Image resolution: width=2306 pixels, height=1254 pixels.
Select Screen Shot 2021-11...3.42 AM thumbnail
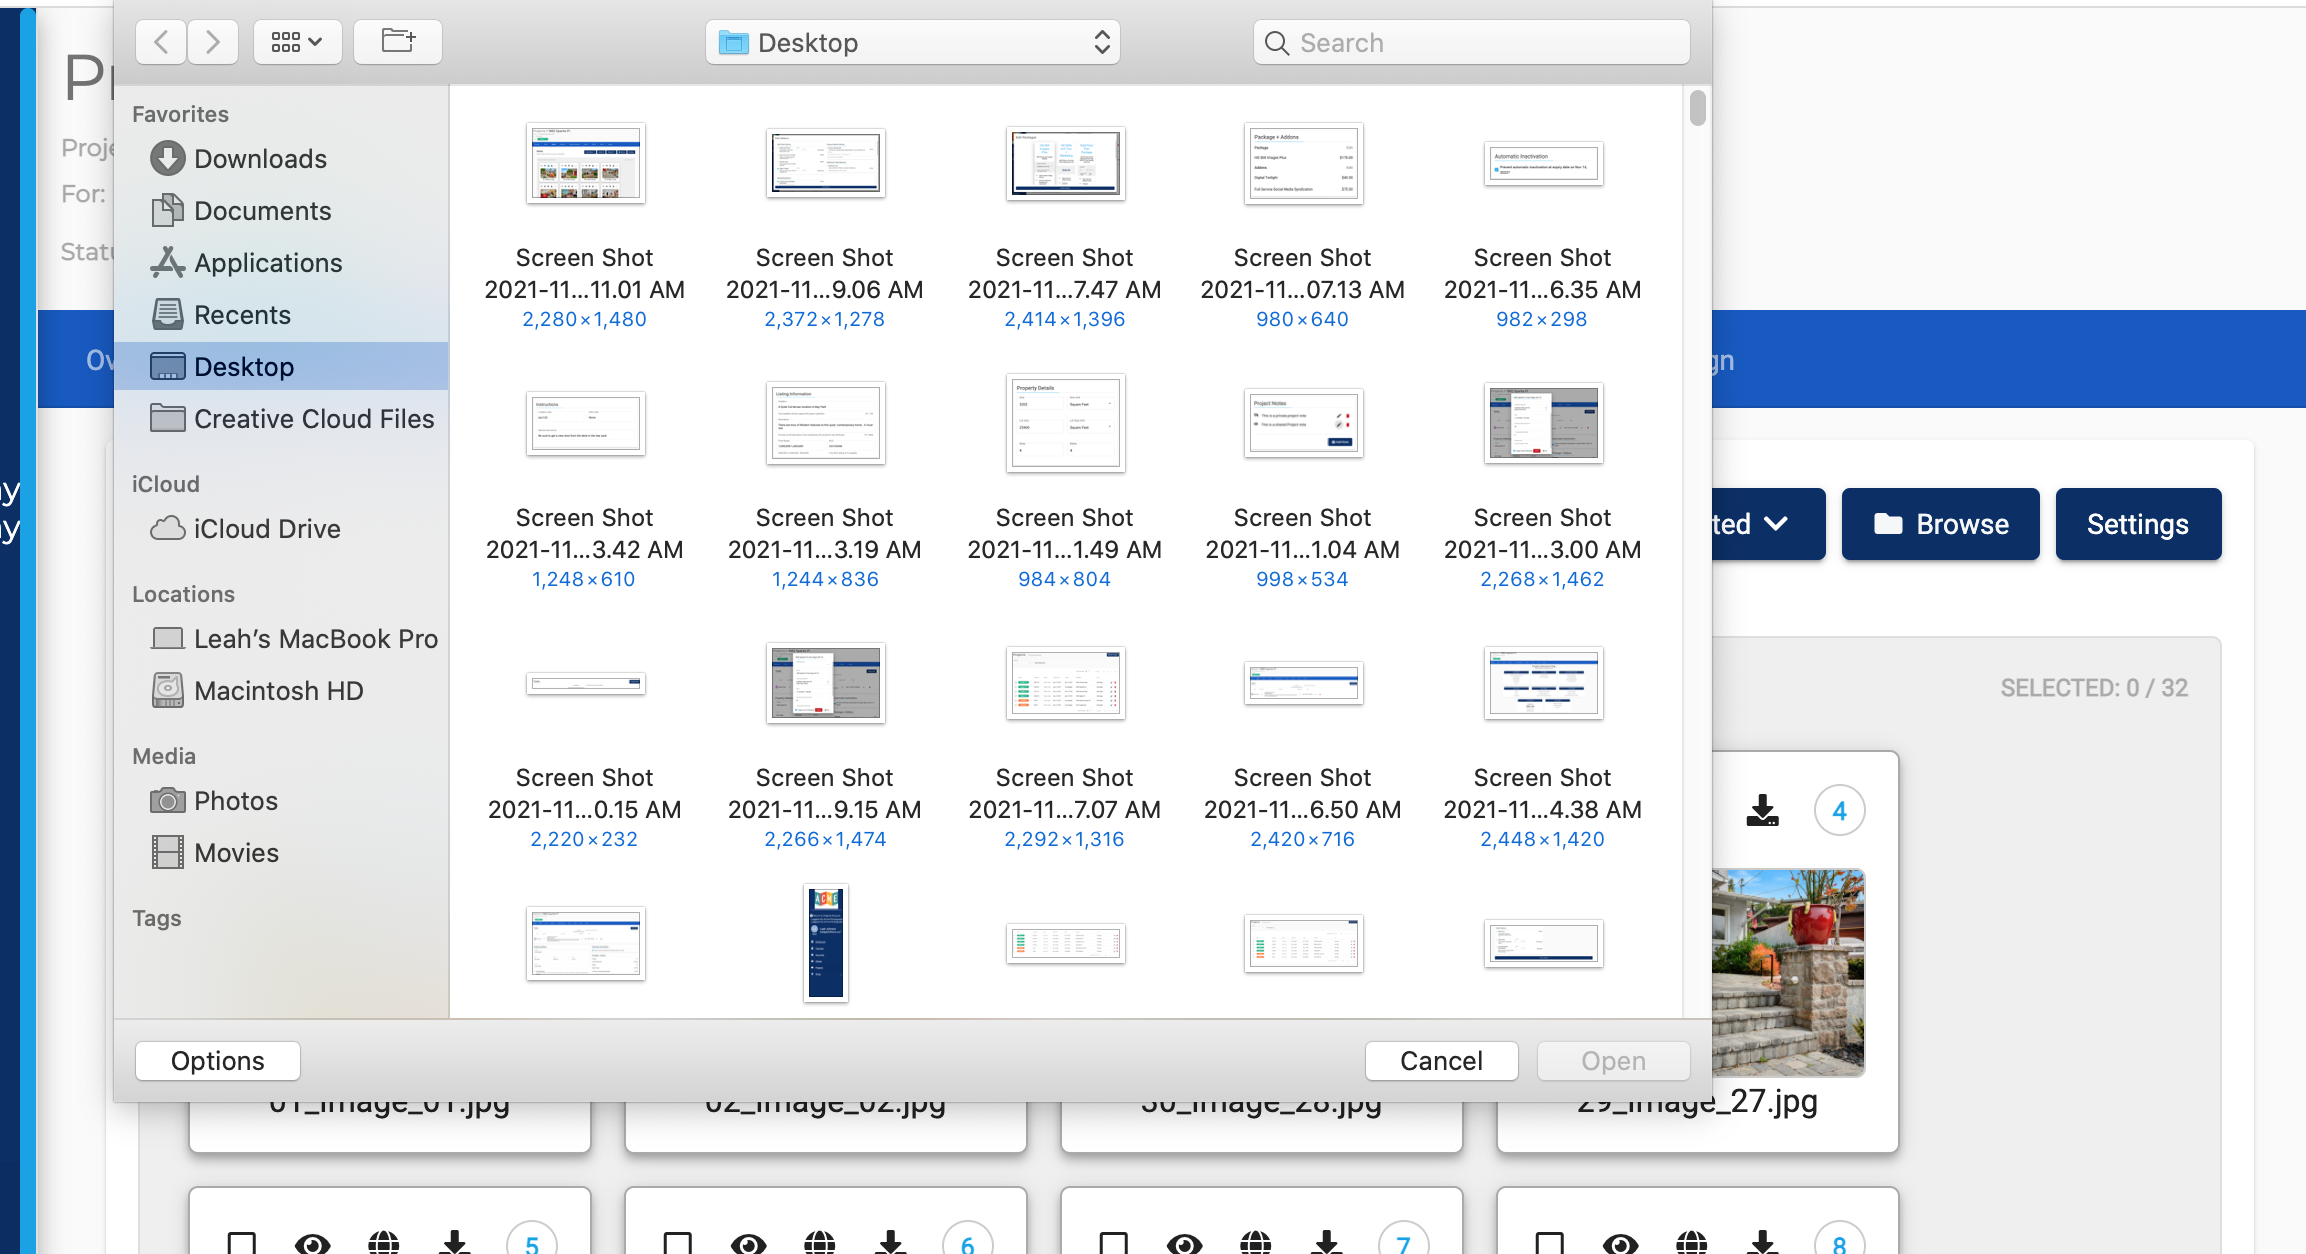(586, 423)
